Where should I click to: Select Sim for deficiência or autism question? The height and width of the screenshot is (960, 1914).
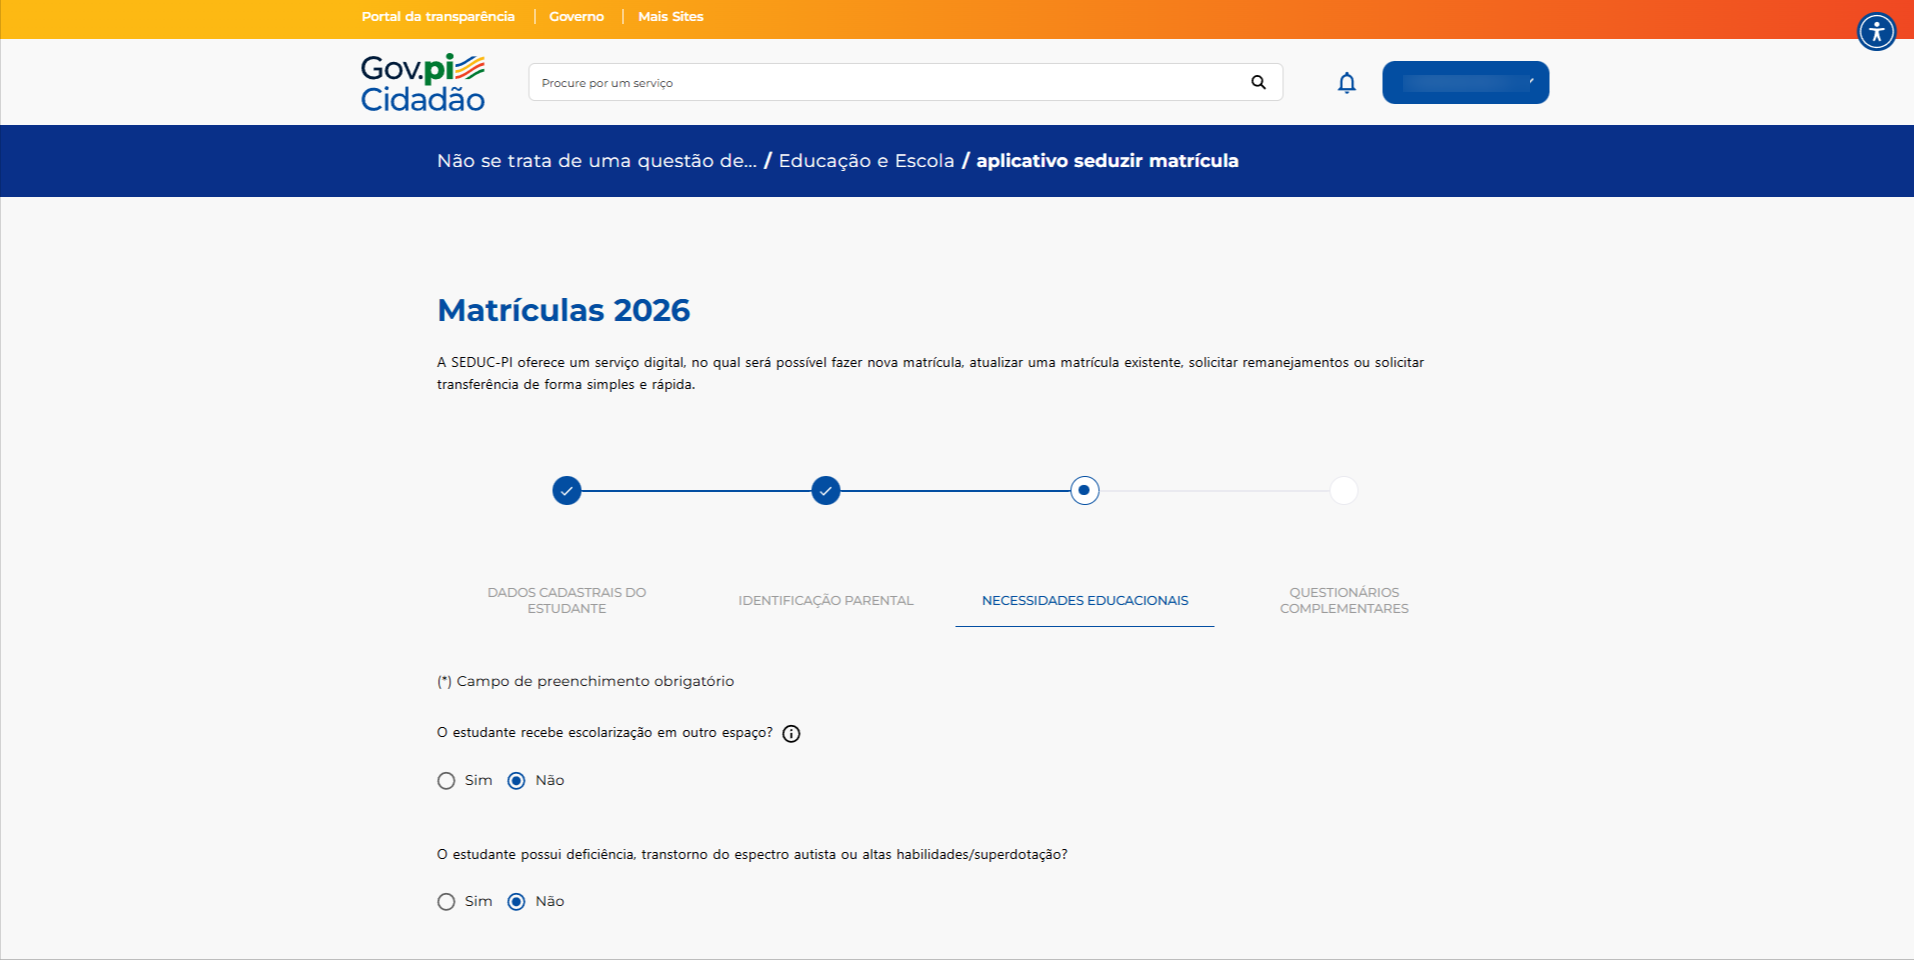pos(446,902)
